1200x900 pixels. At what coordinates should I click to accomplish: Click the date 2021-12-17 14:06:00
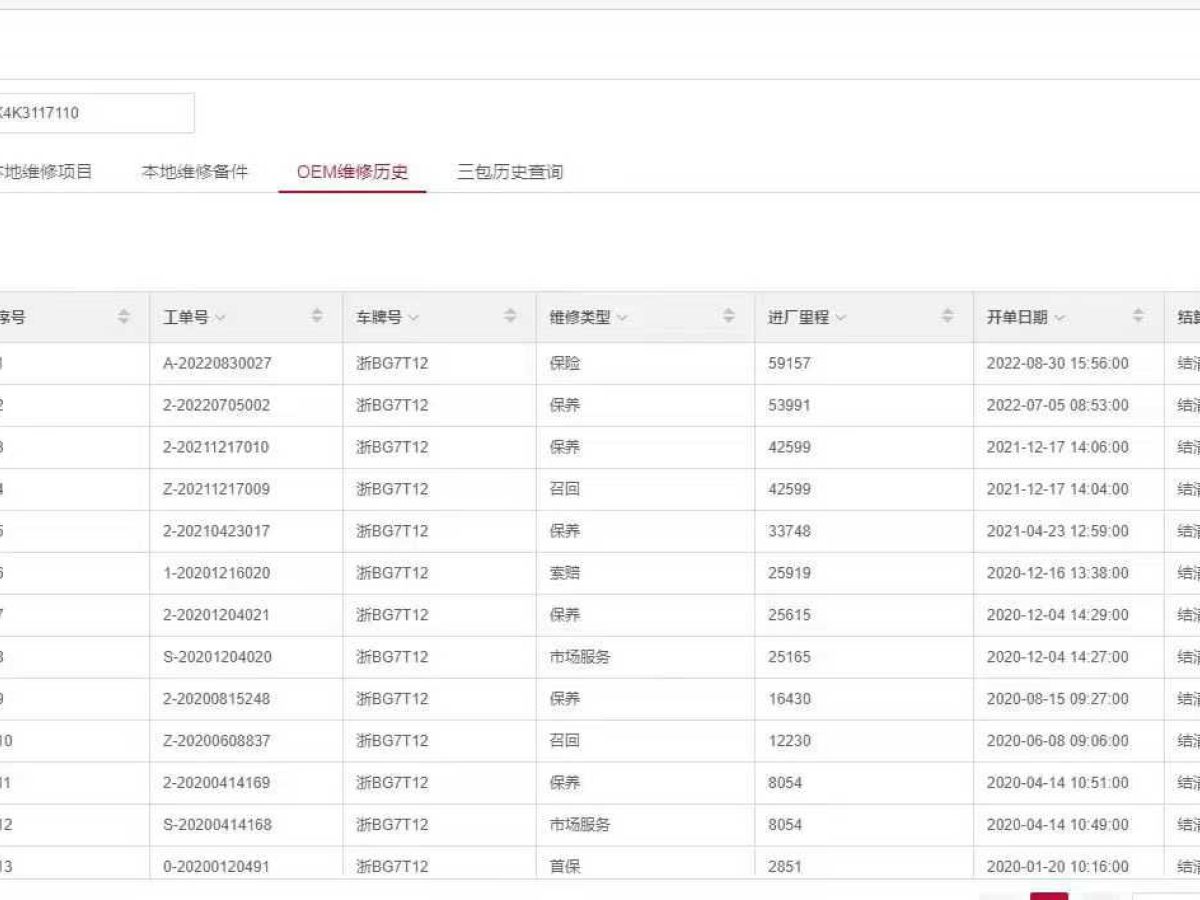1058,447
